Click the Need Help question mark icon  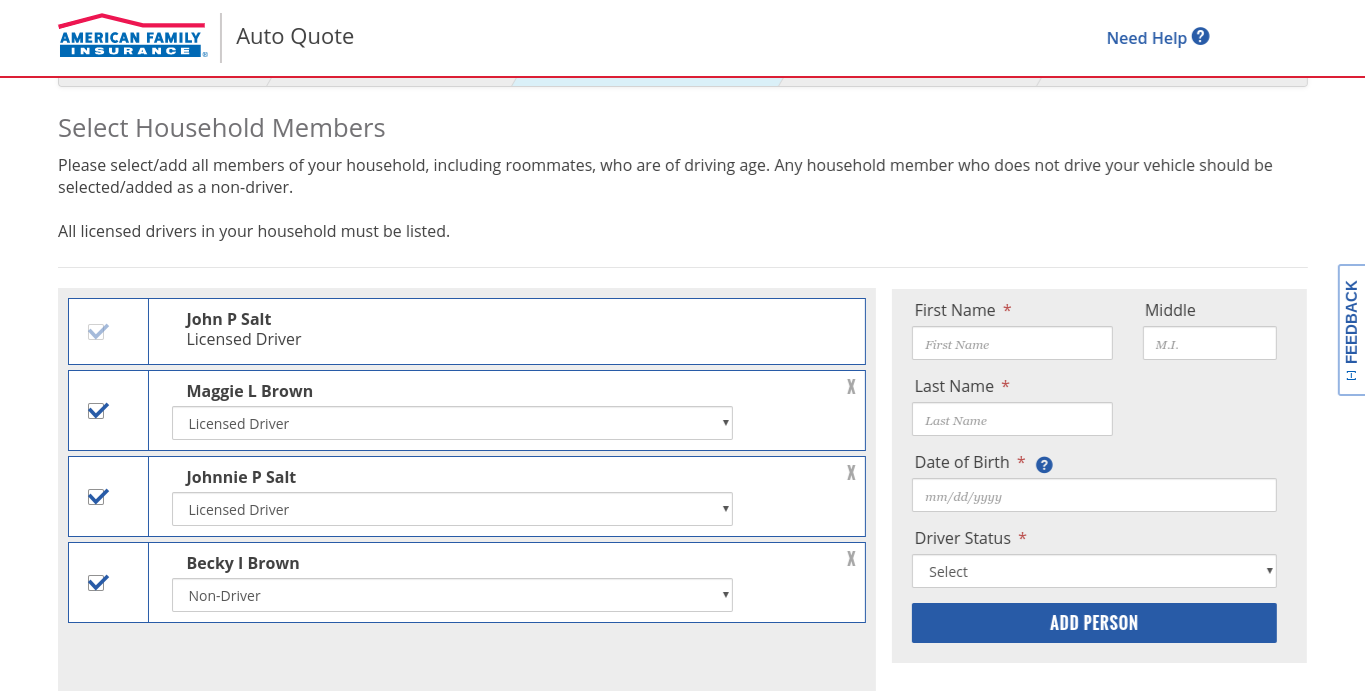click(1201, 37)
